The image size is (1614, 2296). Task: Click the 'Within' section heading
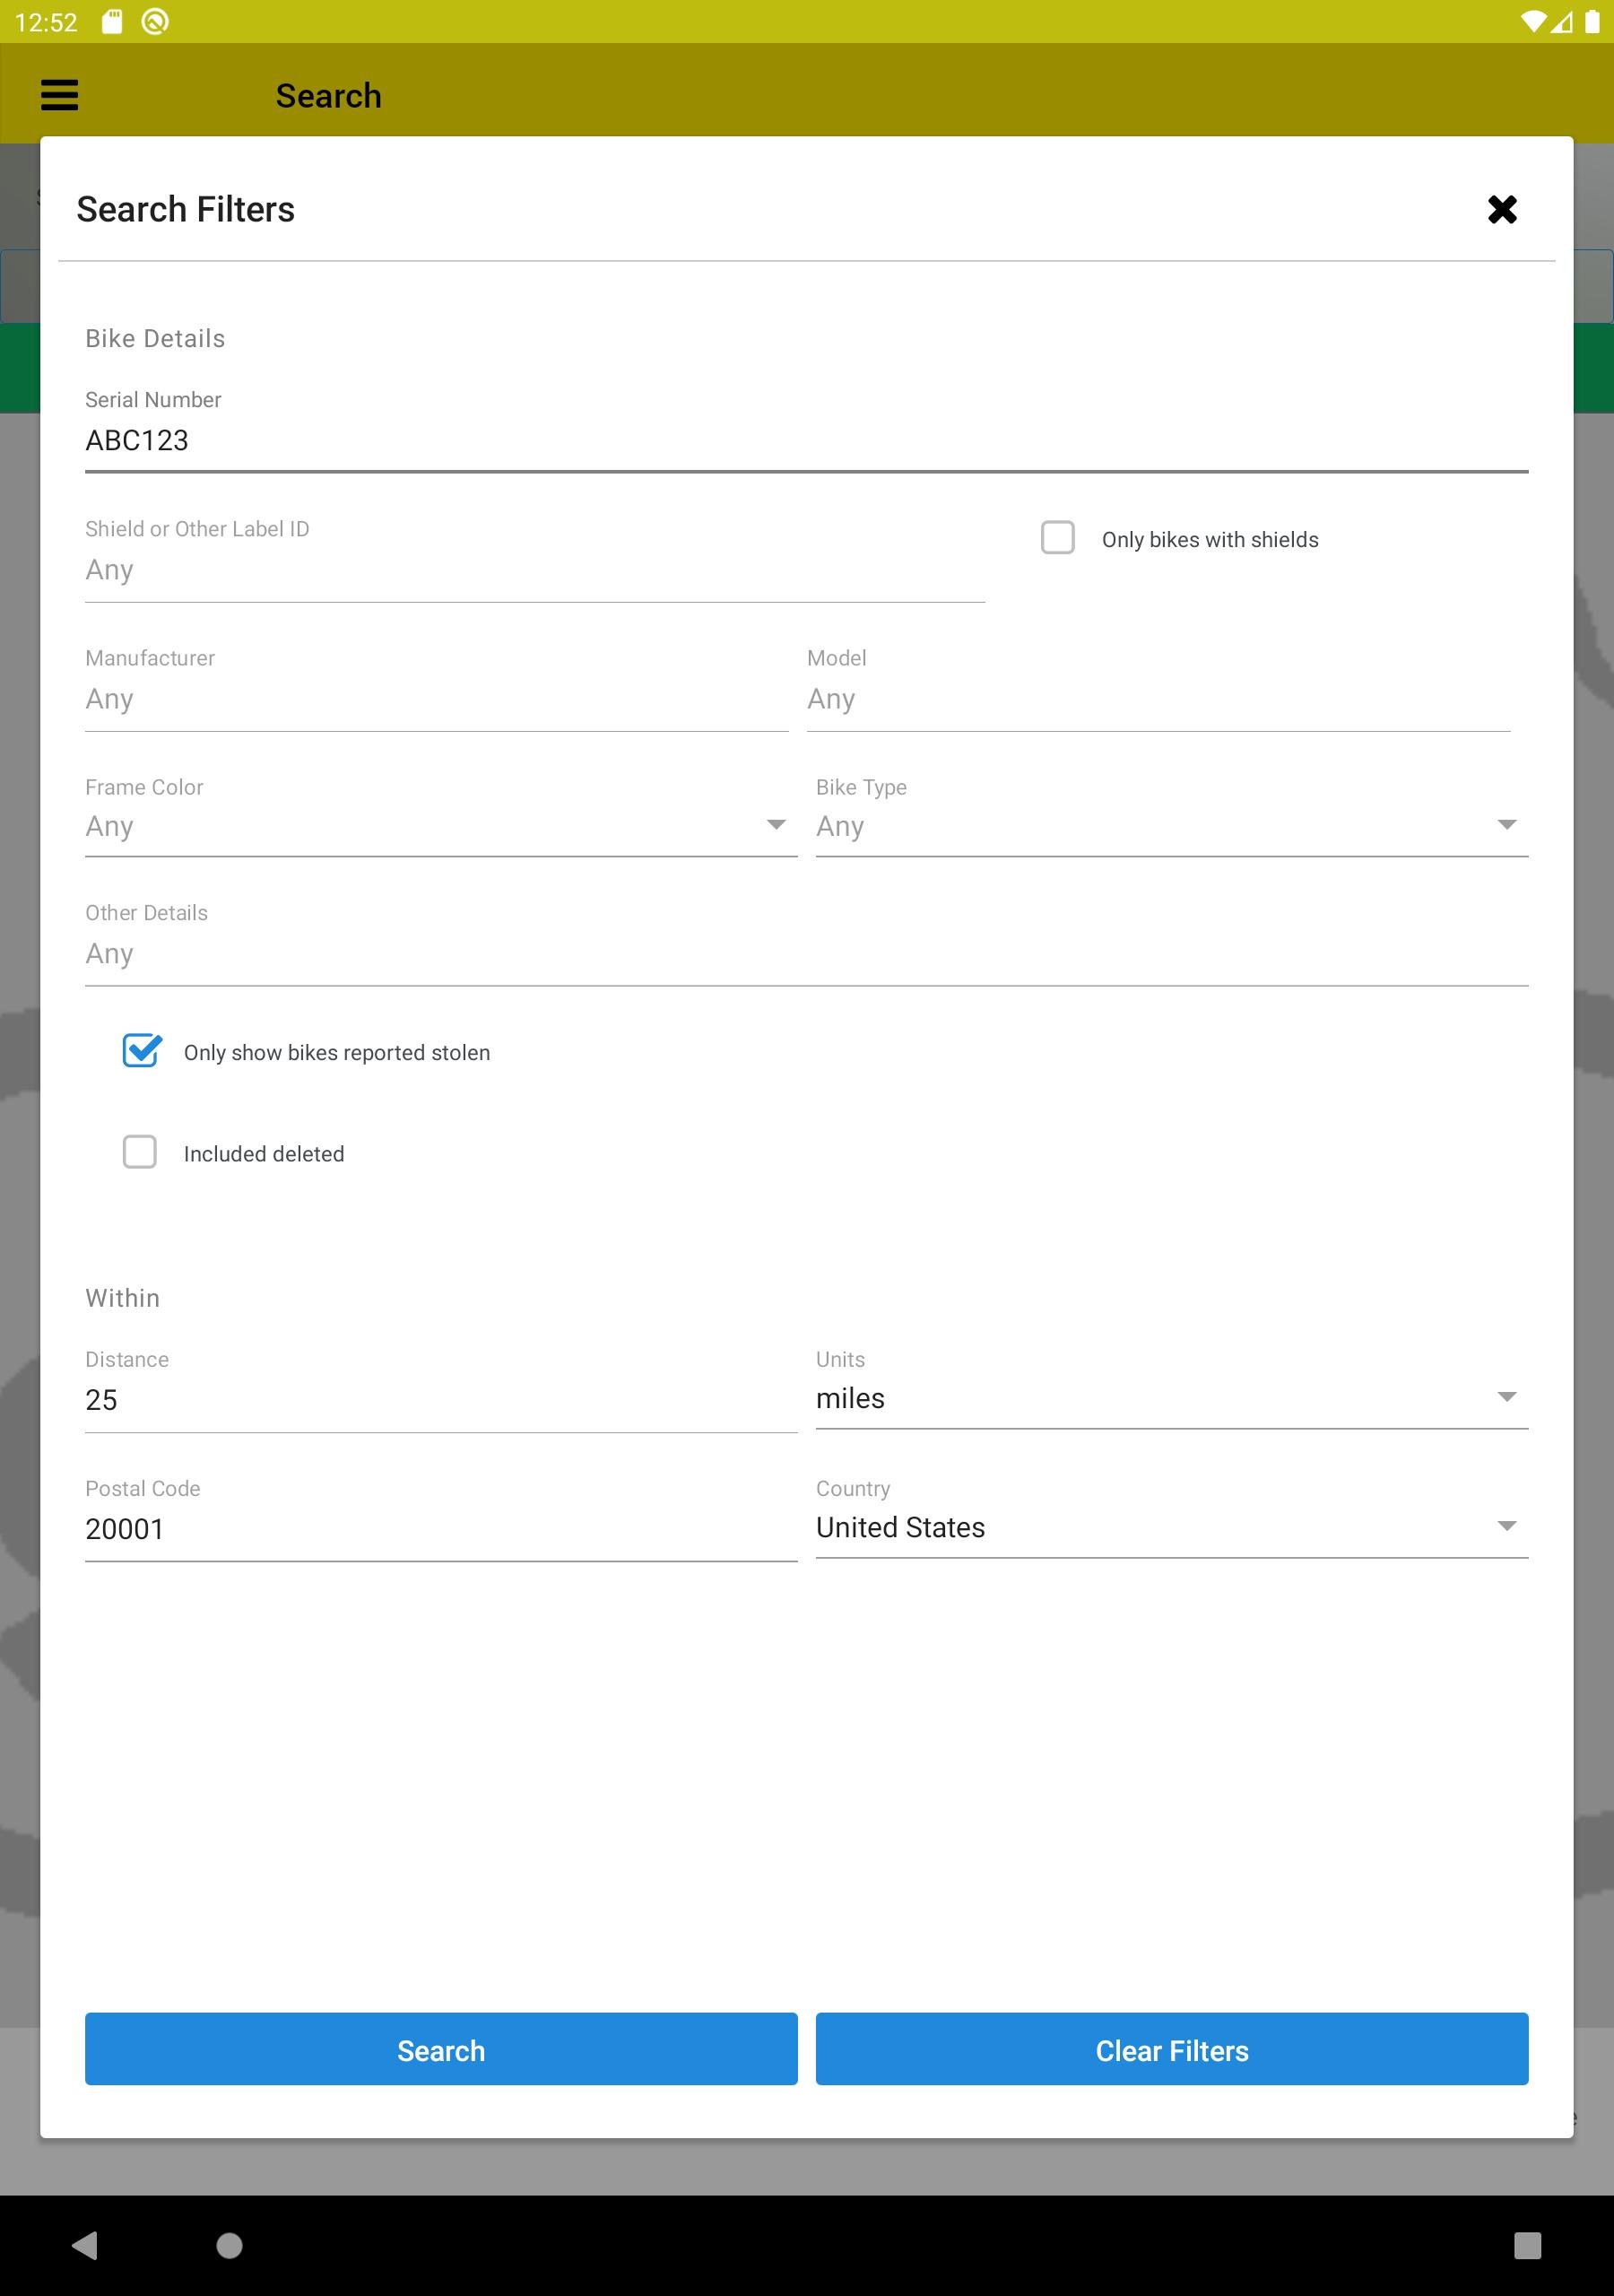point(122,1298)
